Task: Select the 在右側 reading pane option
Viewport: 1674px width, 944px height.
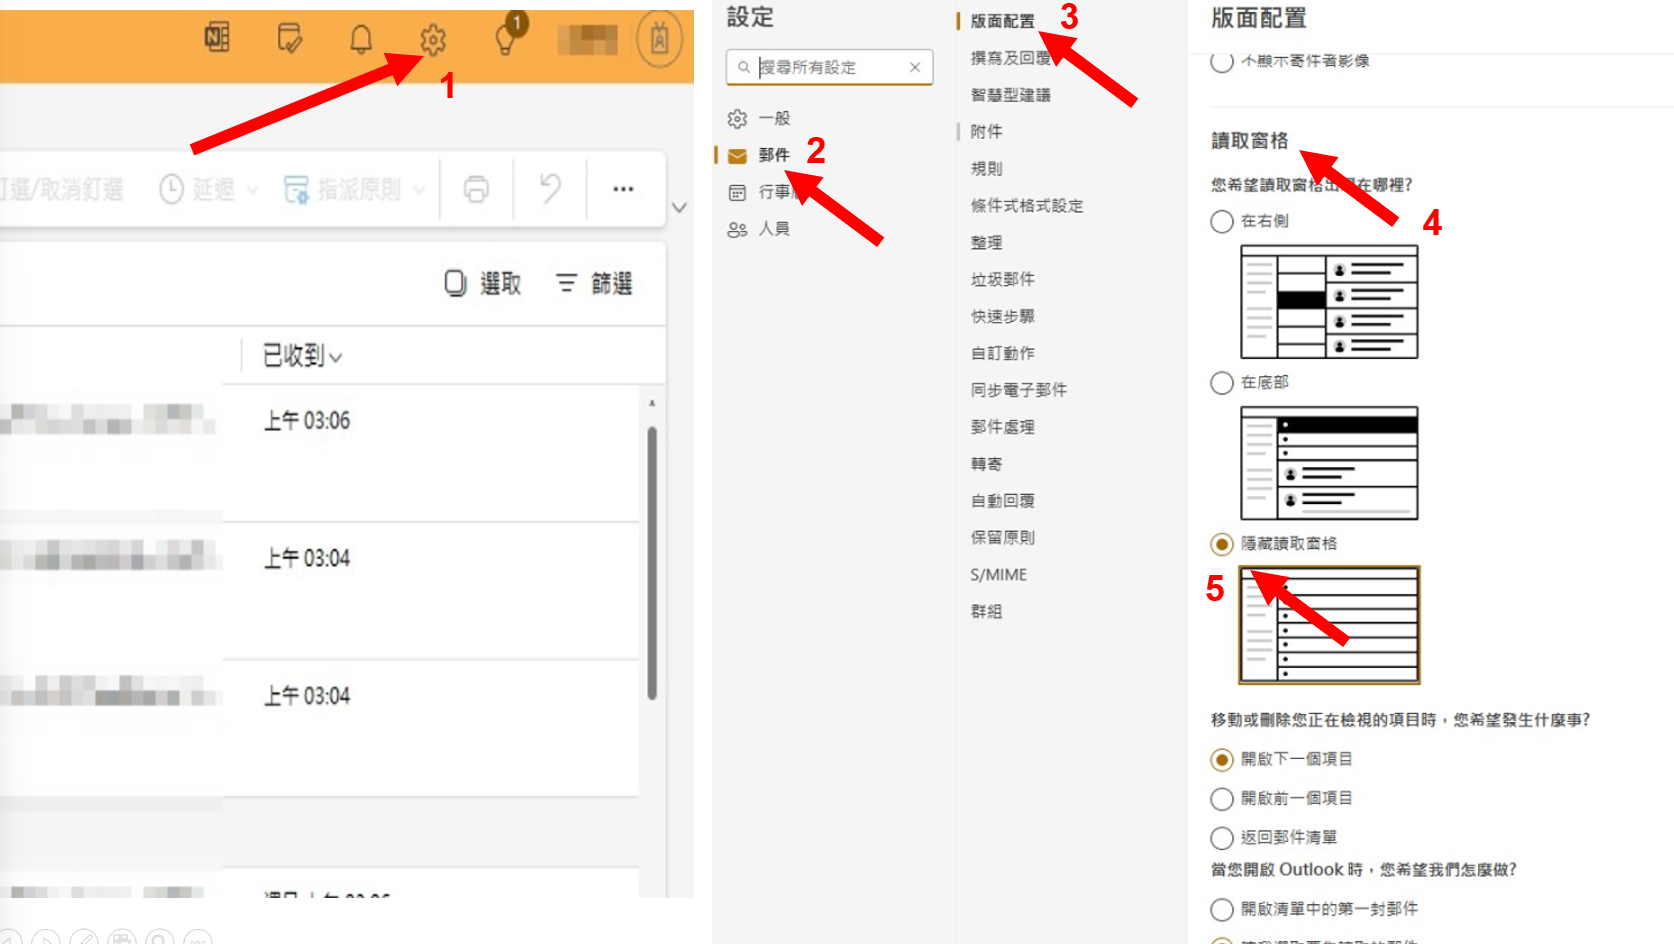Action: 1221,221
